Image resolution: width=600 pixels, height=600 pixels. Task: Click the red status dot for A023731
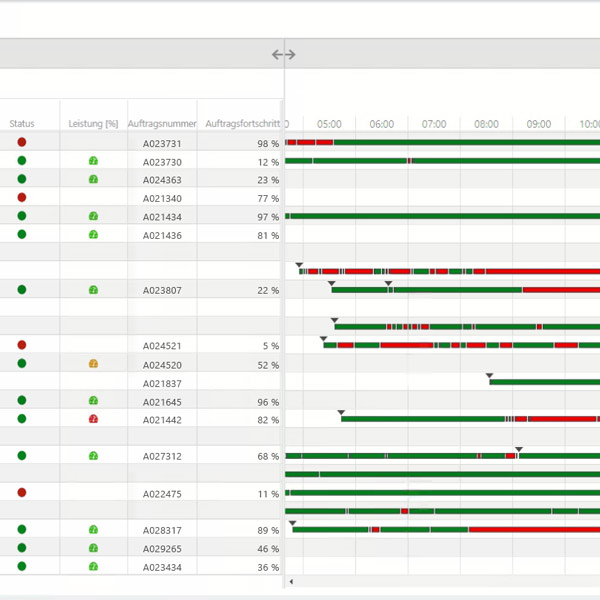(22, 143)
